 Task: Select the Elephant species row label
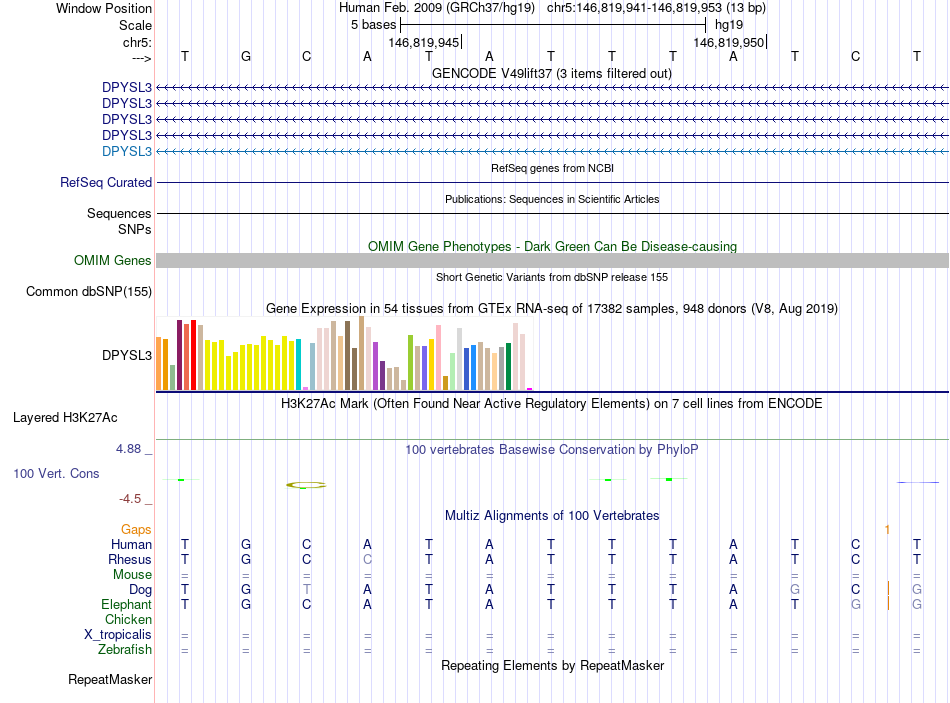(x=126, y=605)
